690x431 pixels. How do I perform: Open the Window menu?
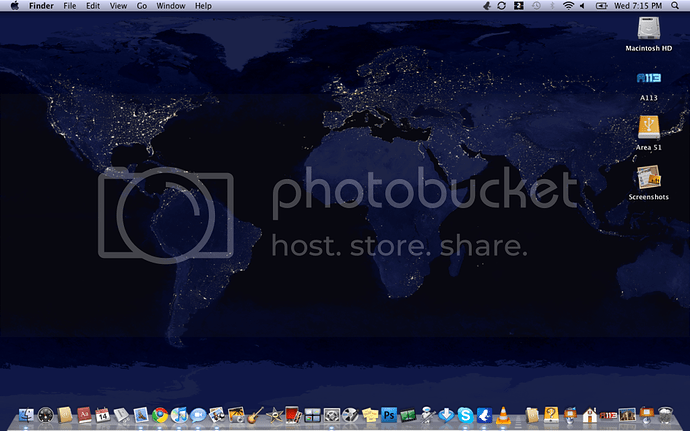[x=171, y=6]
